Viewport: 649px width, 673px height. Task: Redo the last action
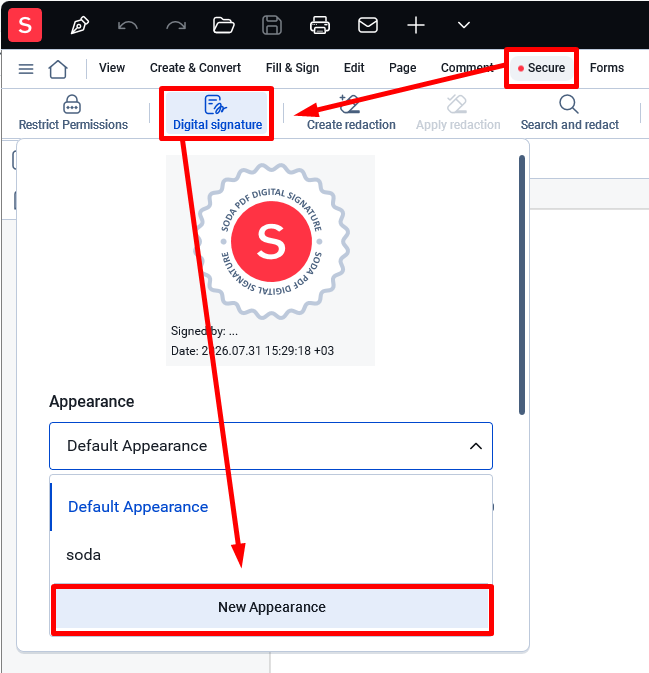tap(176, 26)
